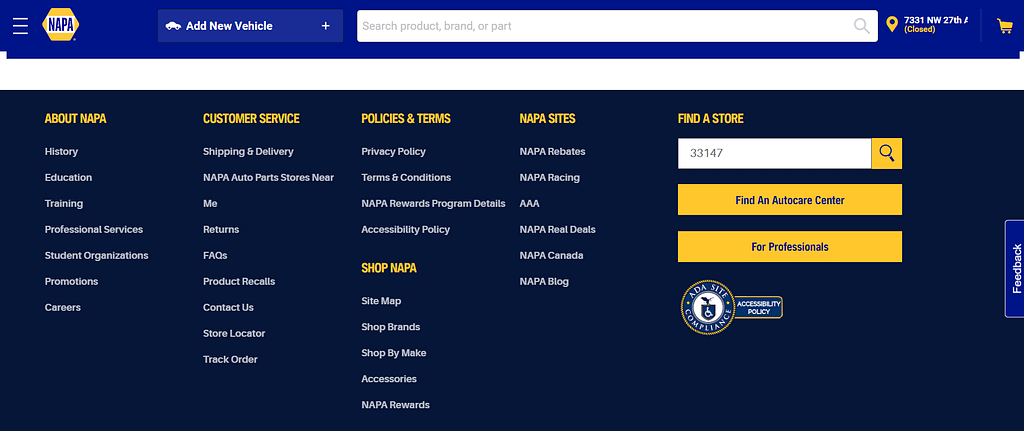Image resolution: width=1024 pixels, height=431 pixels.
Task: Open the History link
Action: [x=61, y=152]
